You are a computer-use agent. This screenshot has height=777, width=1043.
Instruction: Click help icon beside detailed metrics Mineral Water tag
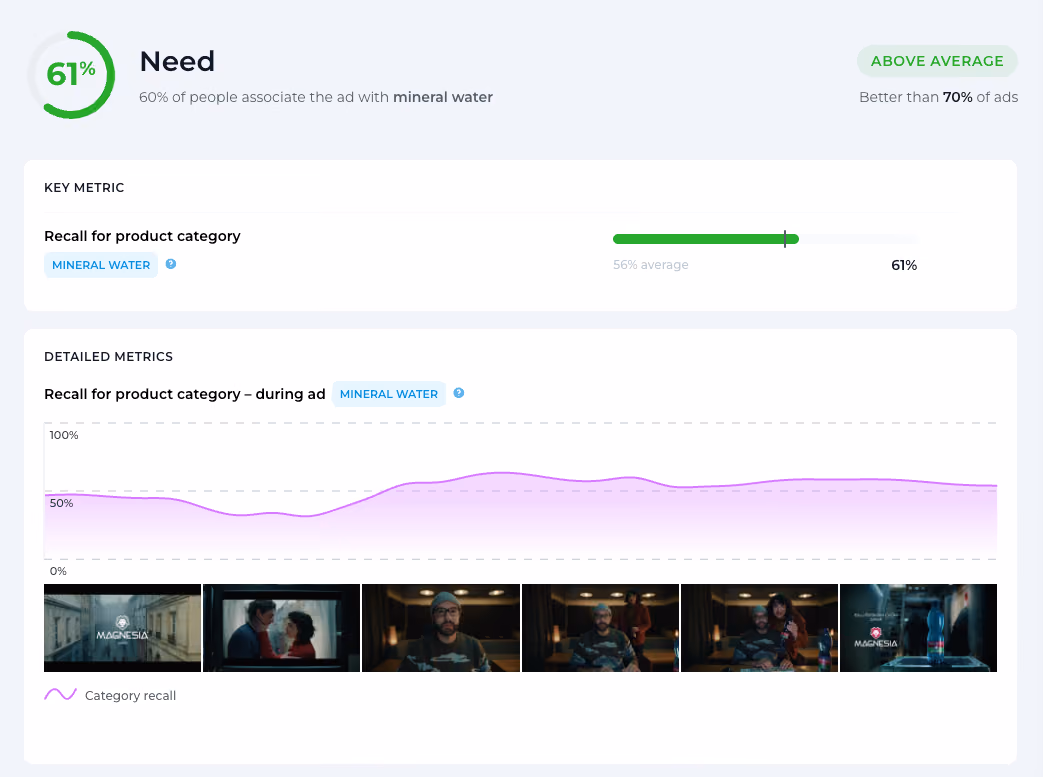click(x=459, y=393)
